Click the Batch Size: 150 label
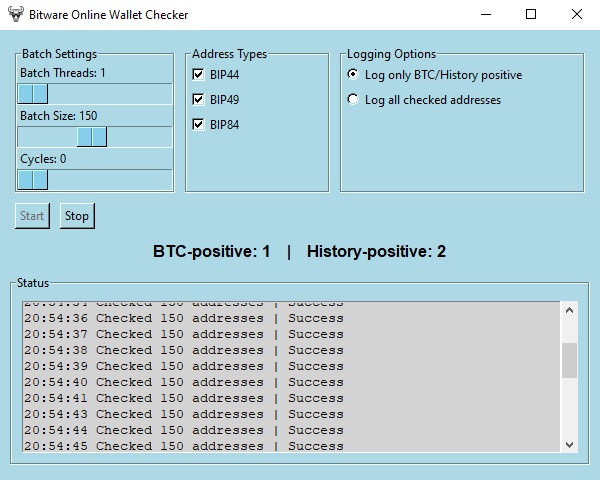 pos(59,116)
